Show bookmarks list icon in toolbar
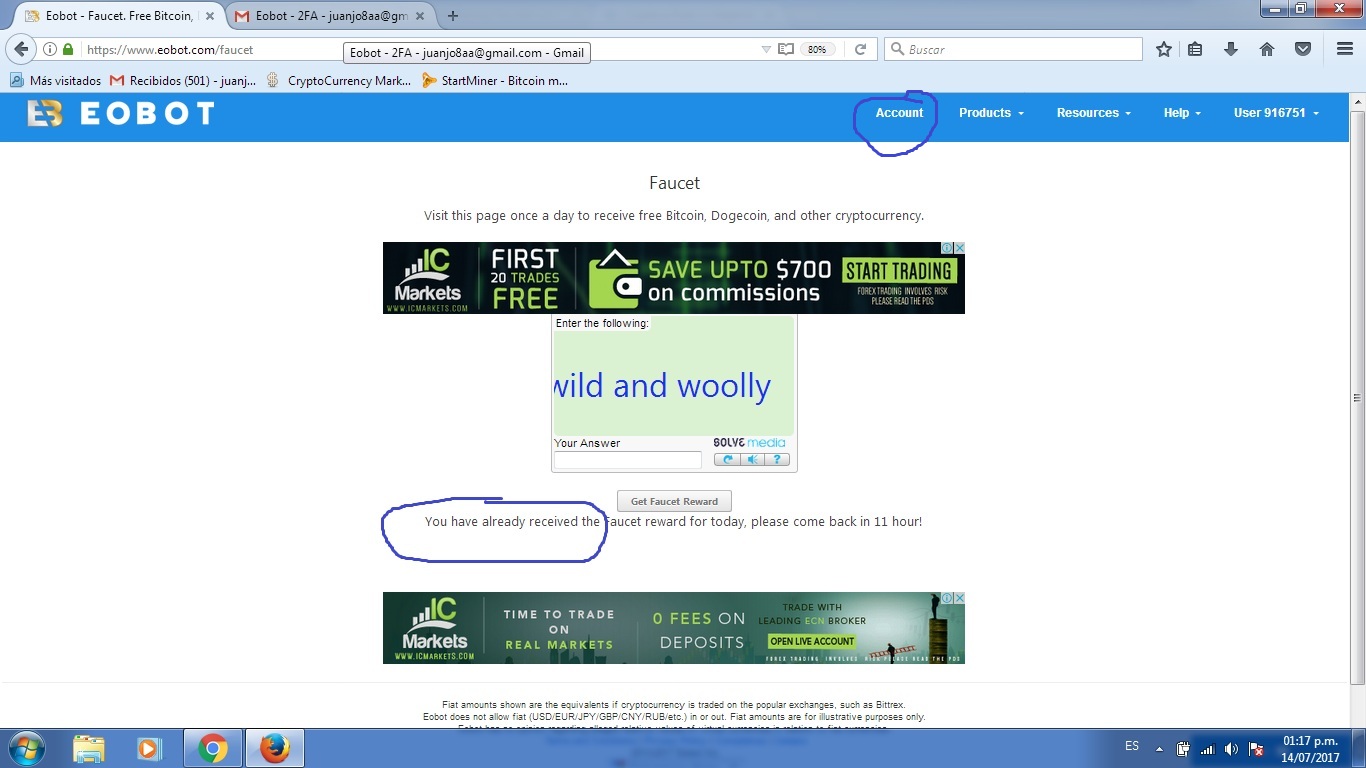The width and height of the screenshot is (1366, 768). click(x=1195, y=49)
